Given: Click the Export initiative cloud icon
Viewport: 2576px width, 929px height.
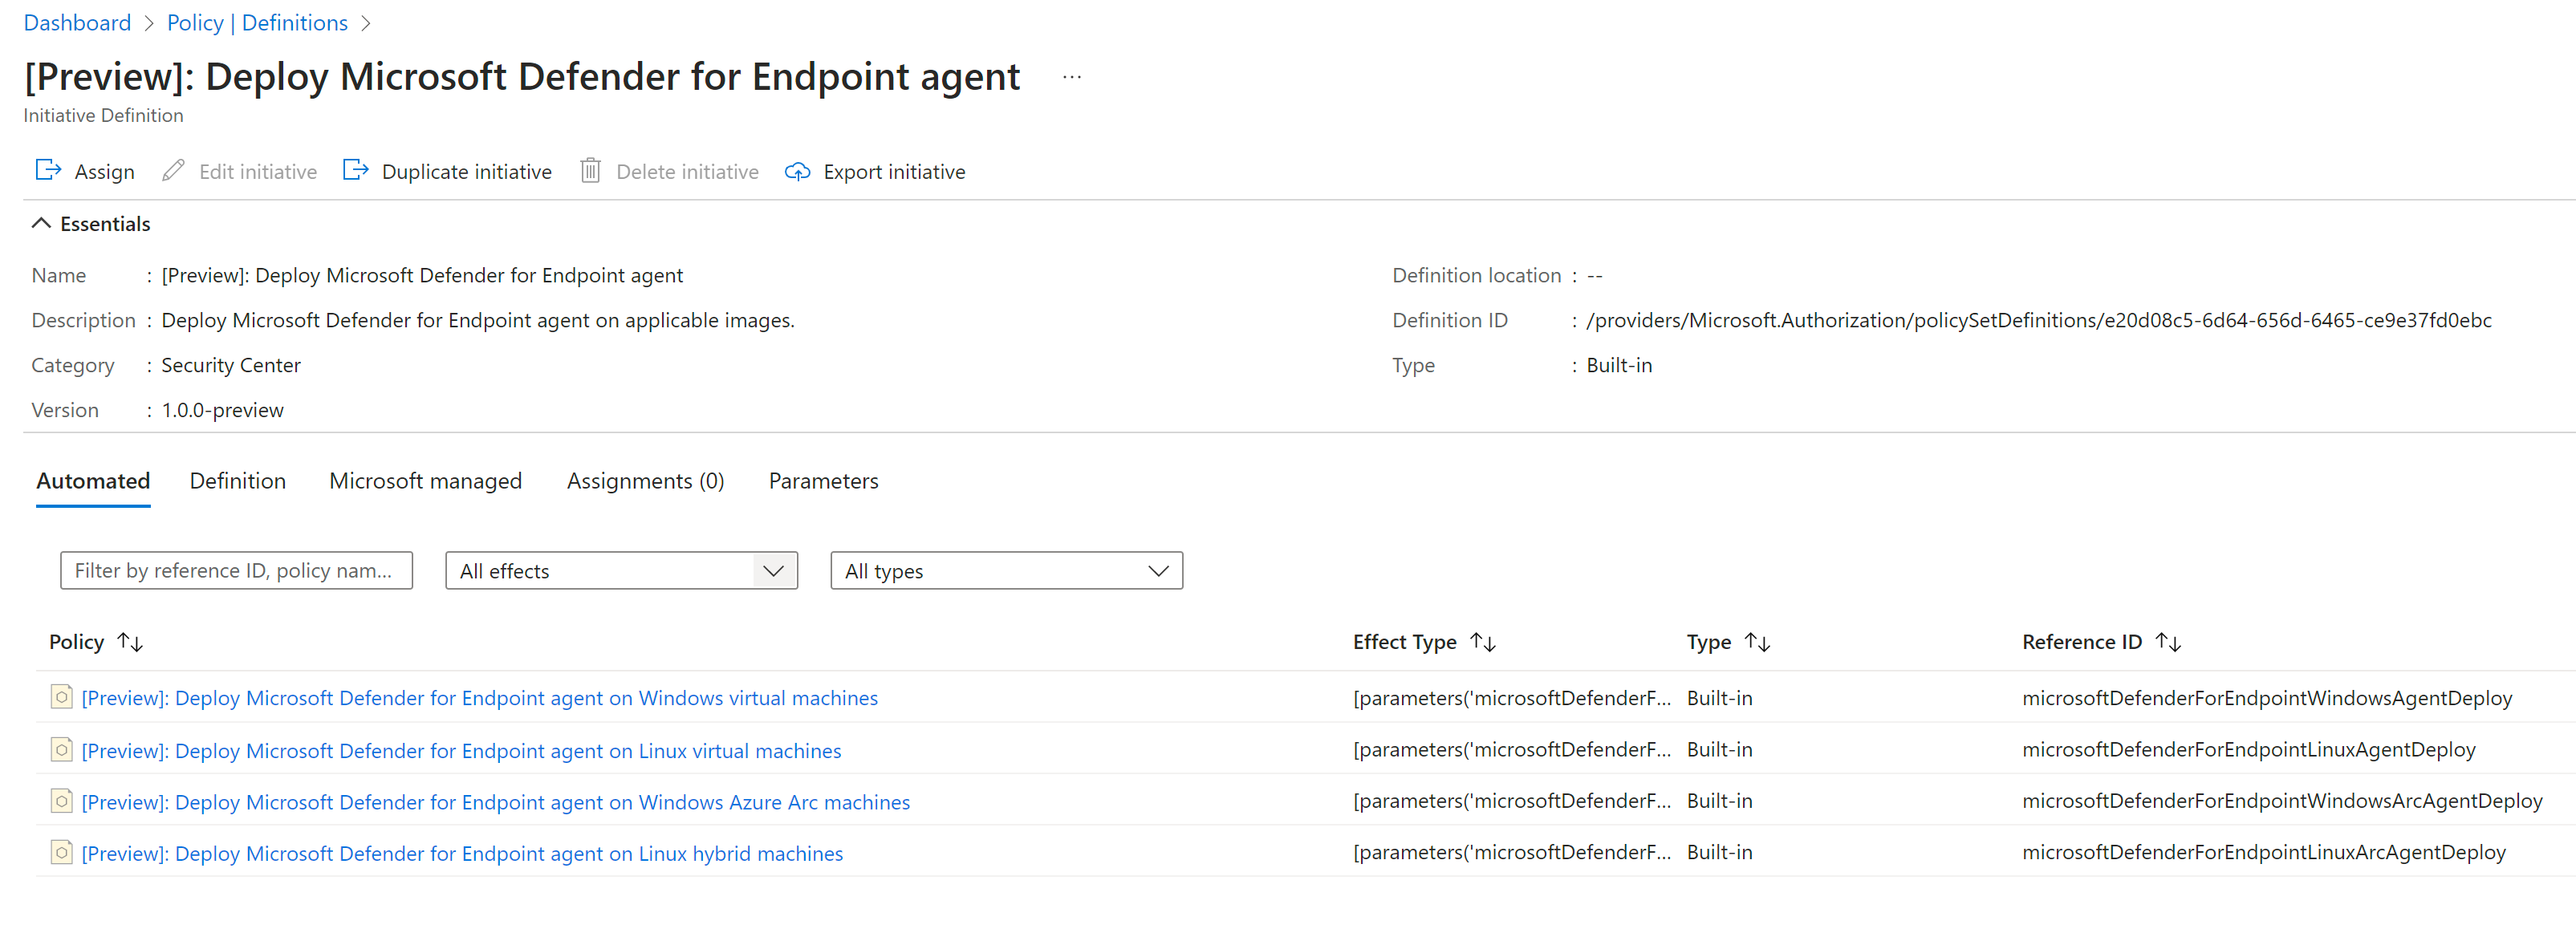Looking at the screenshot, I should coord(797,171).
